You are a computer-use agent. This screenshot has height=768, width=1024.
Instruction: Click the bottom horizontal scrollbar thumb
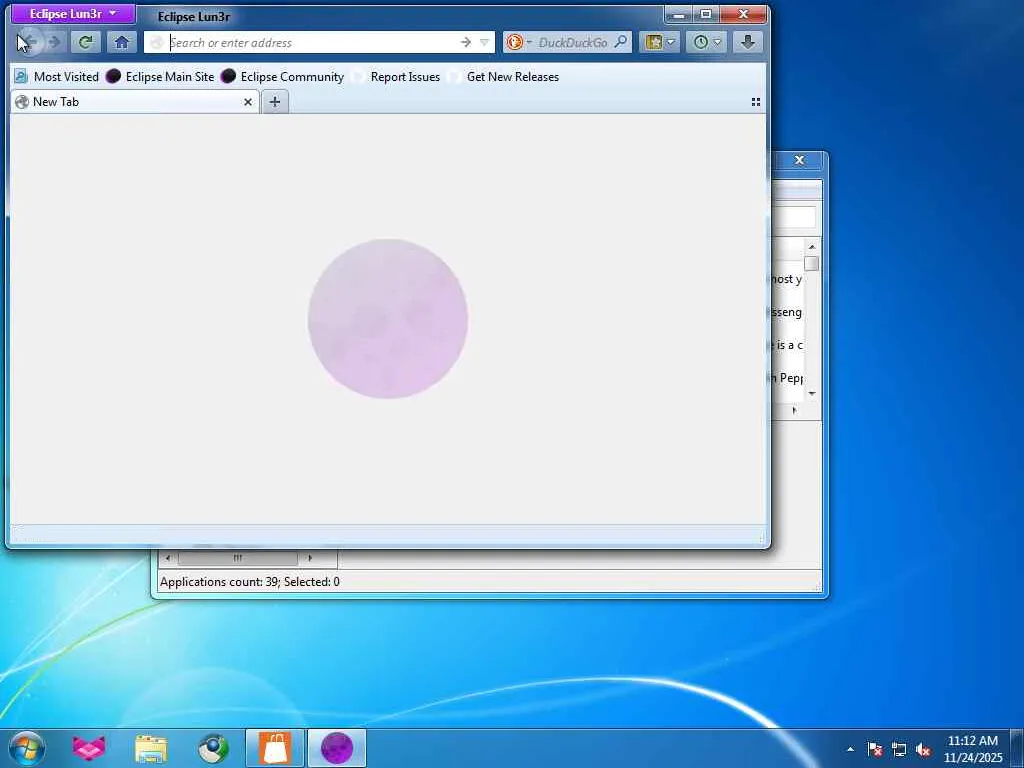coord(238,558)
